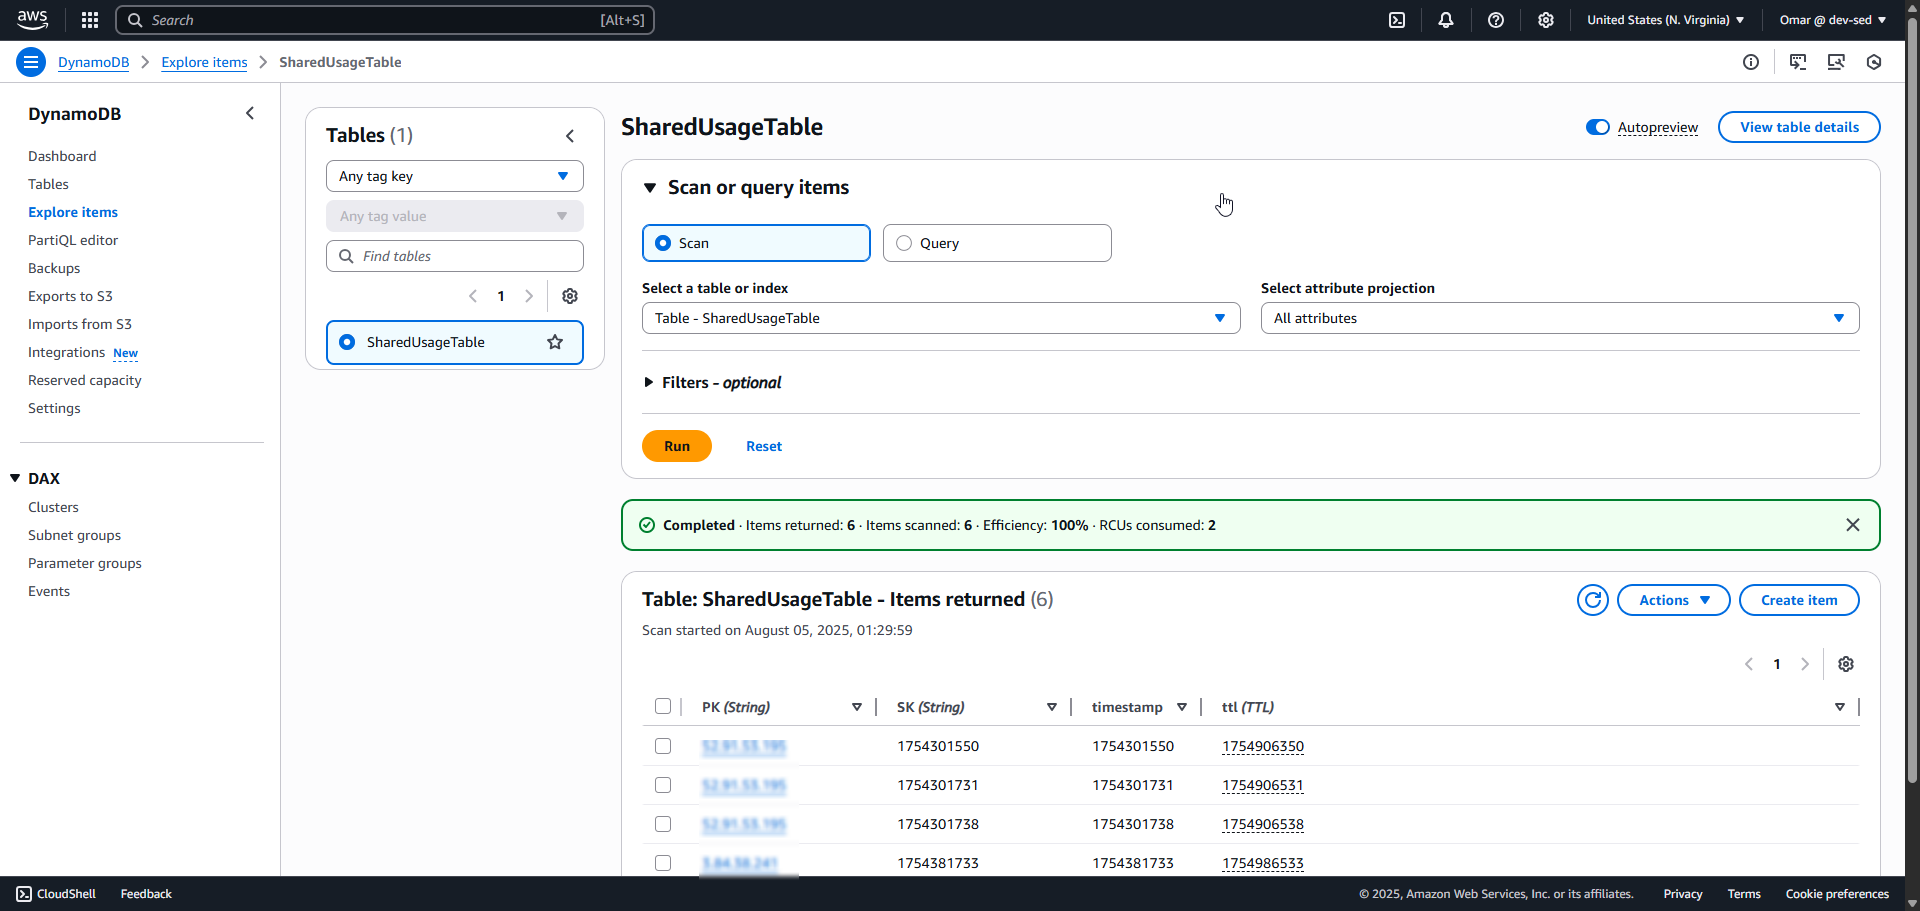This screenshot has width=1920, height=911.
Task: Click the search magnifier in Find tables
Action: (x=346, y=256)
